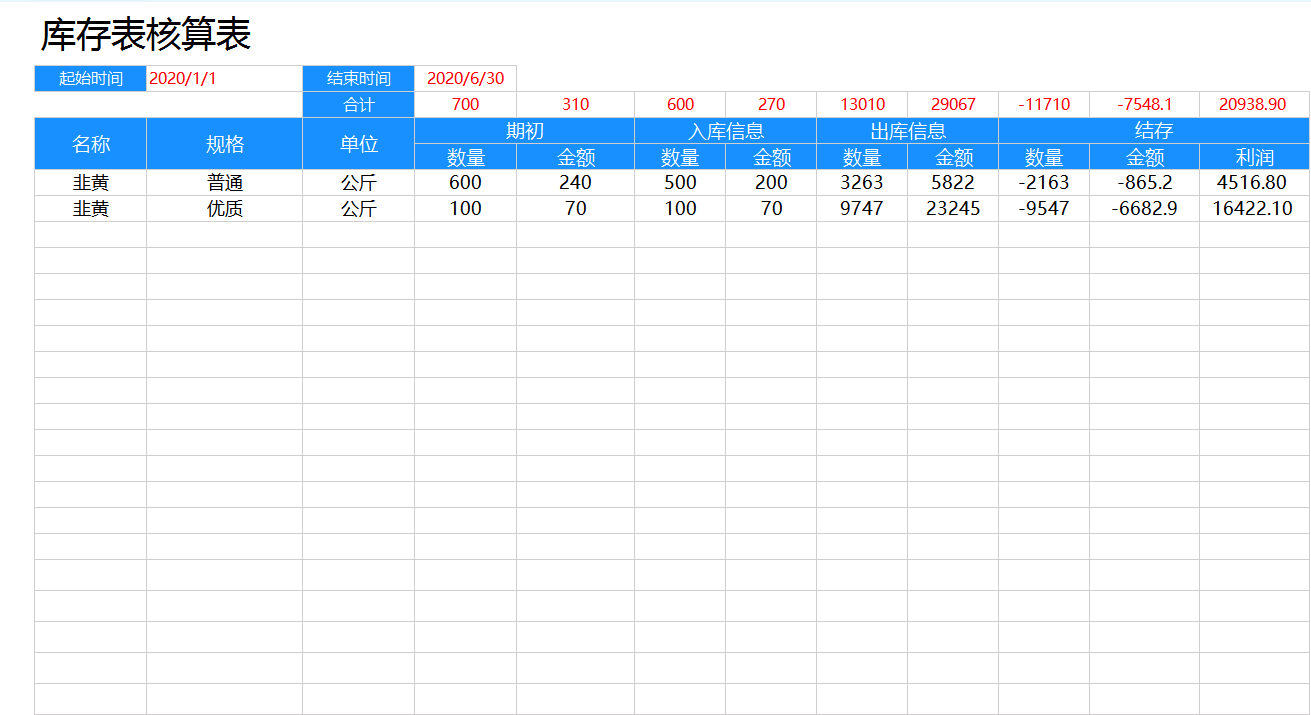This screenshot has height=715, width=1311.
Task: Click profit value 16422.10
Action: (x=1253, y=209)
